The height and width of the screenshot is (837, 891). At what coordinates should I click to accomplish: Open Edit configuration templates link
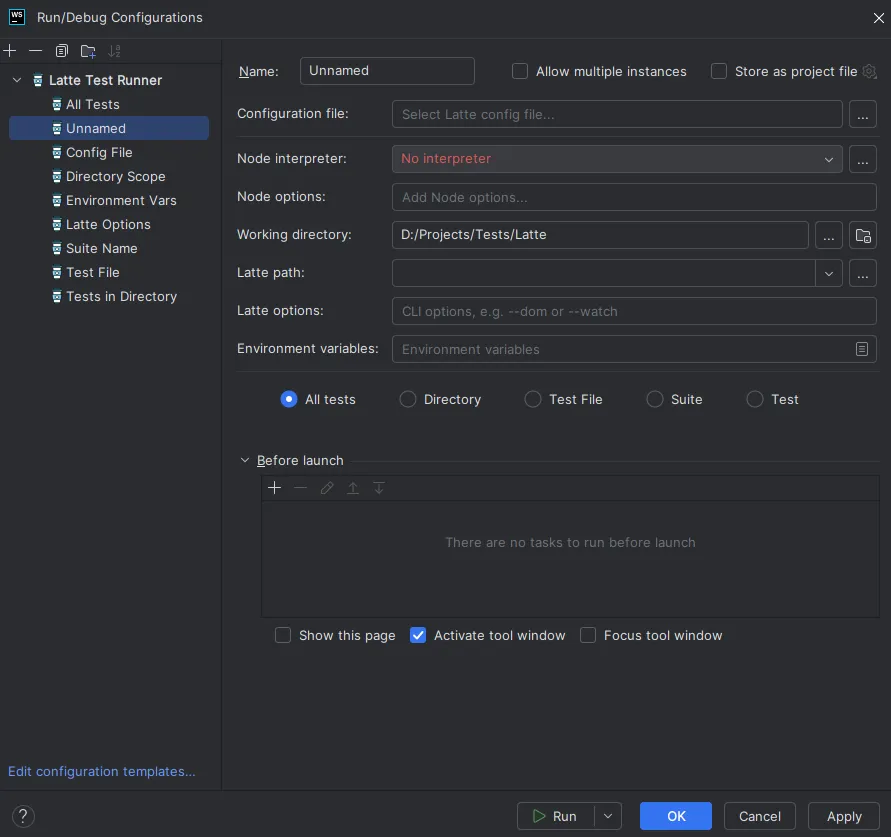[x=102, y=771]
